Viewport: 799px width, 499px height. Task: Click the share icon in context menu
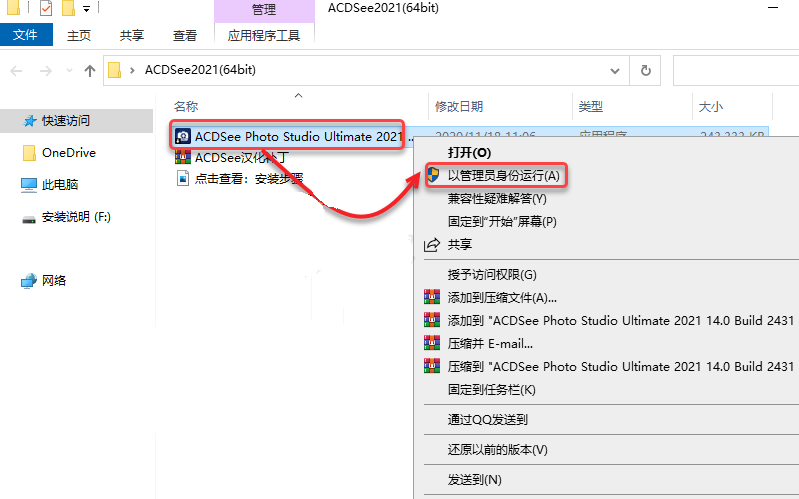coord(432,245)
